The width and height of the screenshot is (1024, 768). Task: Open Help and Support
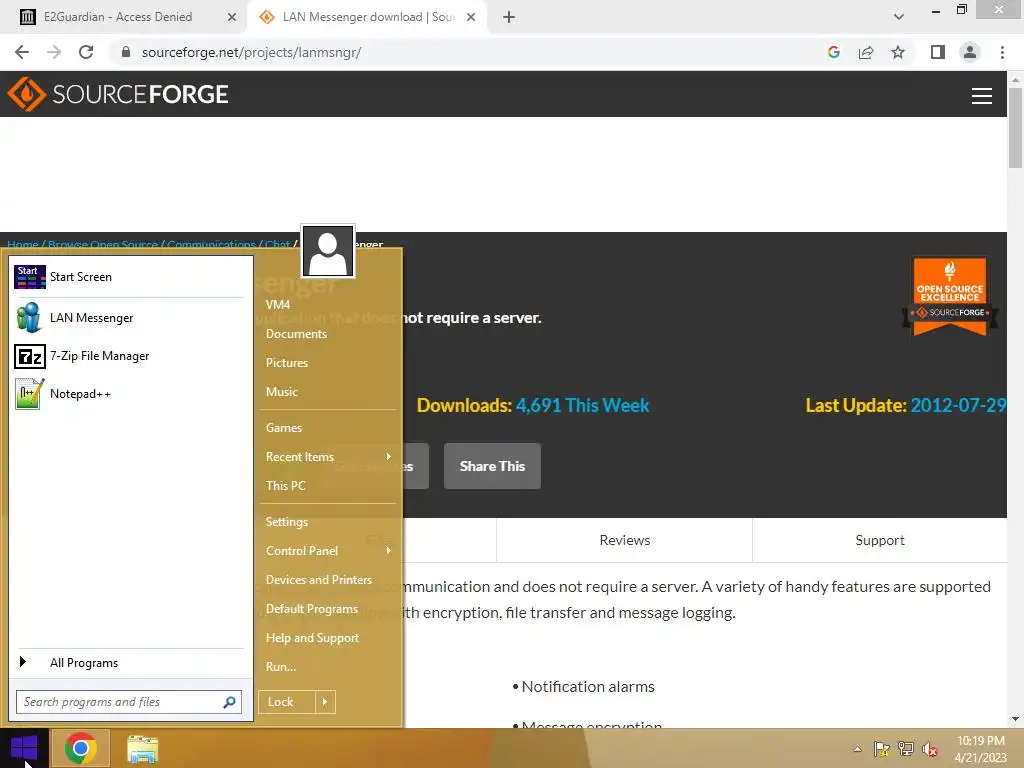point(312,638)
